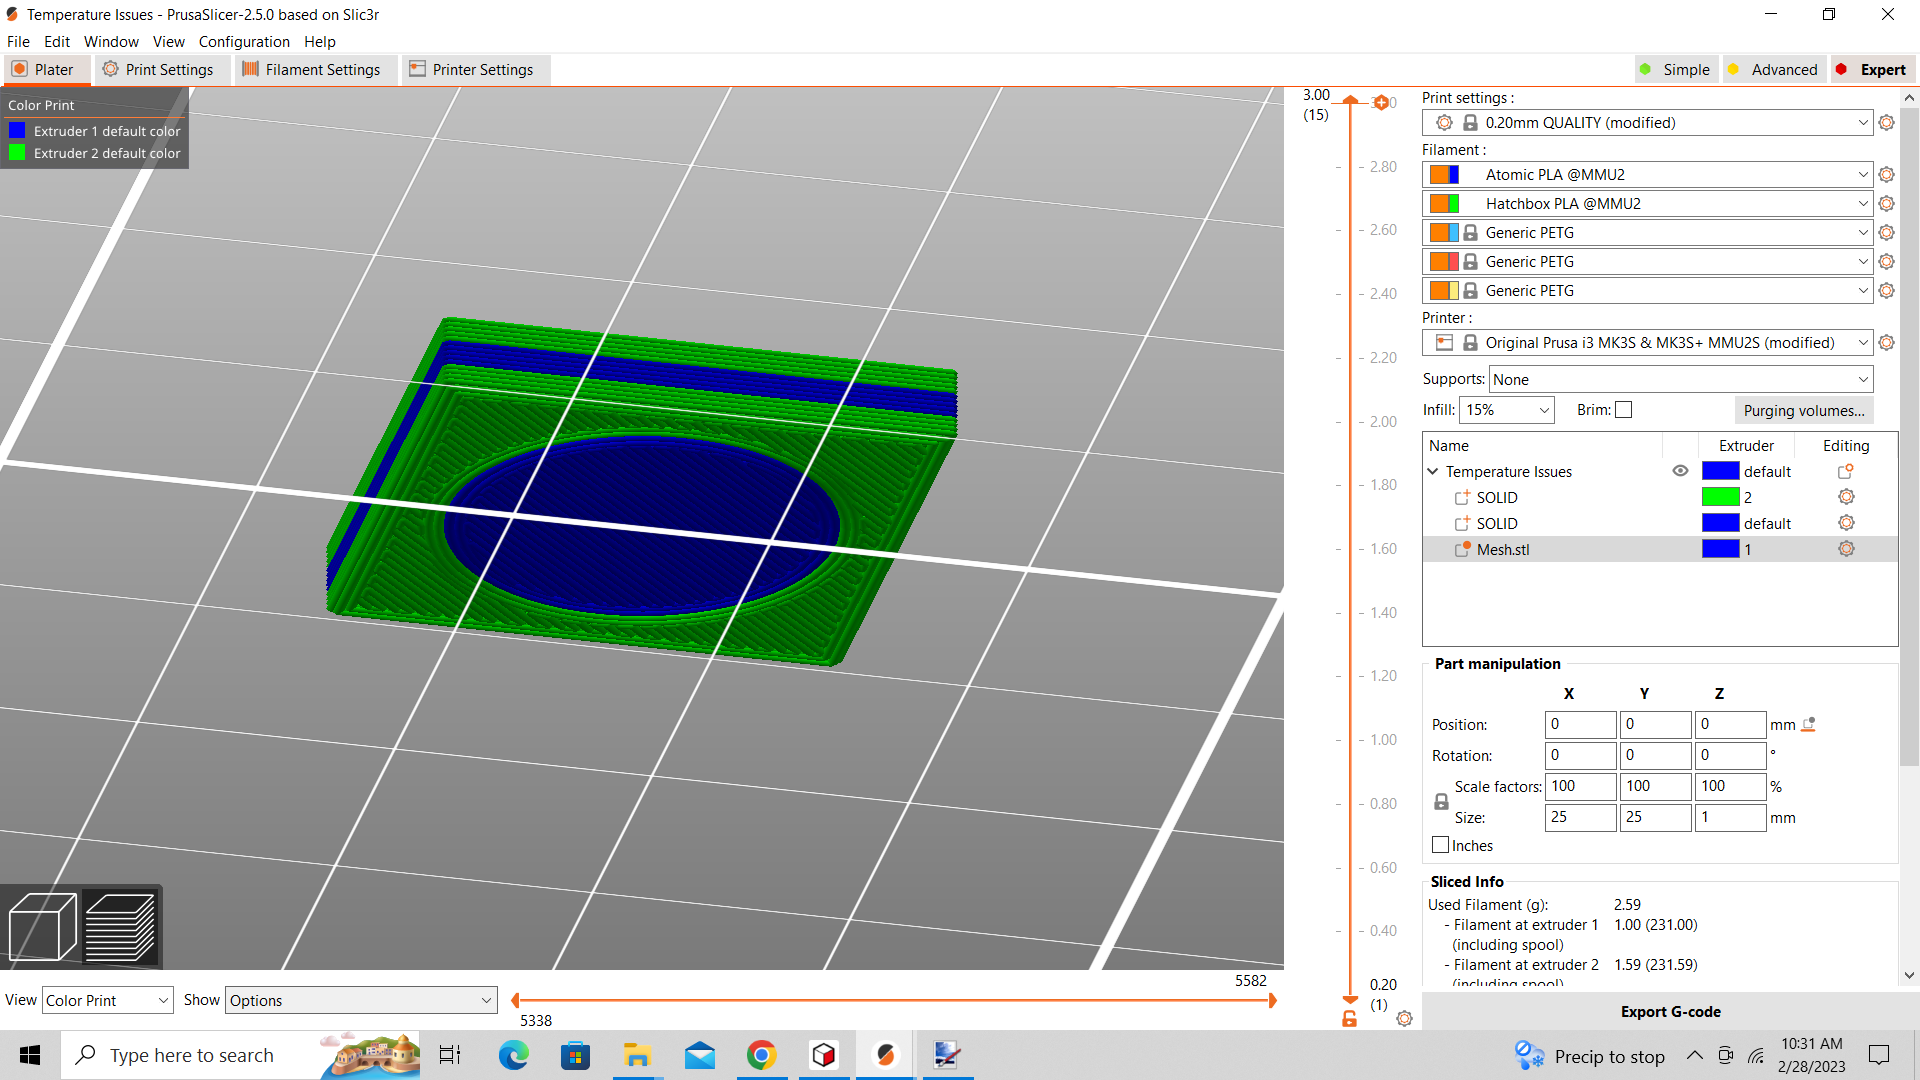Open printer settings gear for Prusa MK3S
1920x1080 pixels.
1887,342
